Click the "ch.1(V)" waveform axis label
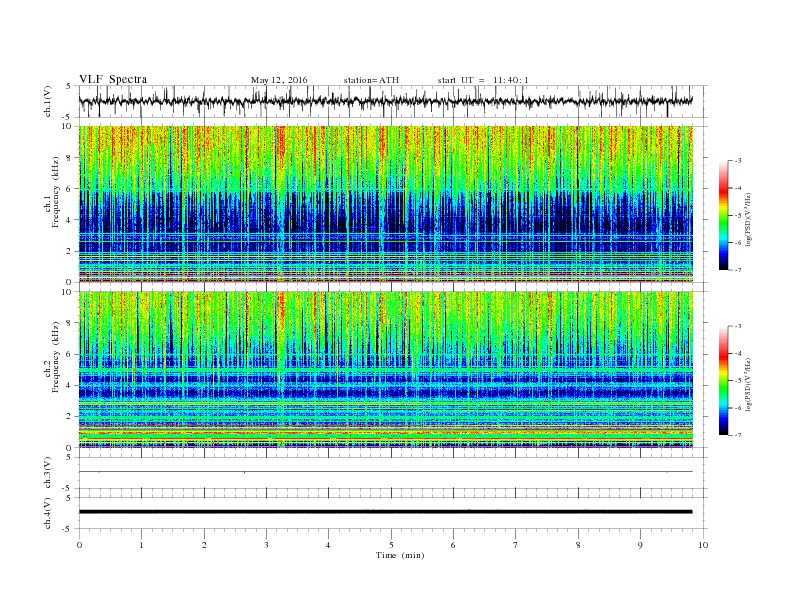Image resolution: width=792 pixels, height=612 pixels. (x=48, y=101)
